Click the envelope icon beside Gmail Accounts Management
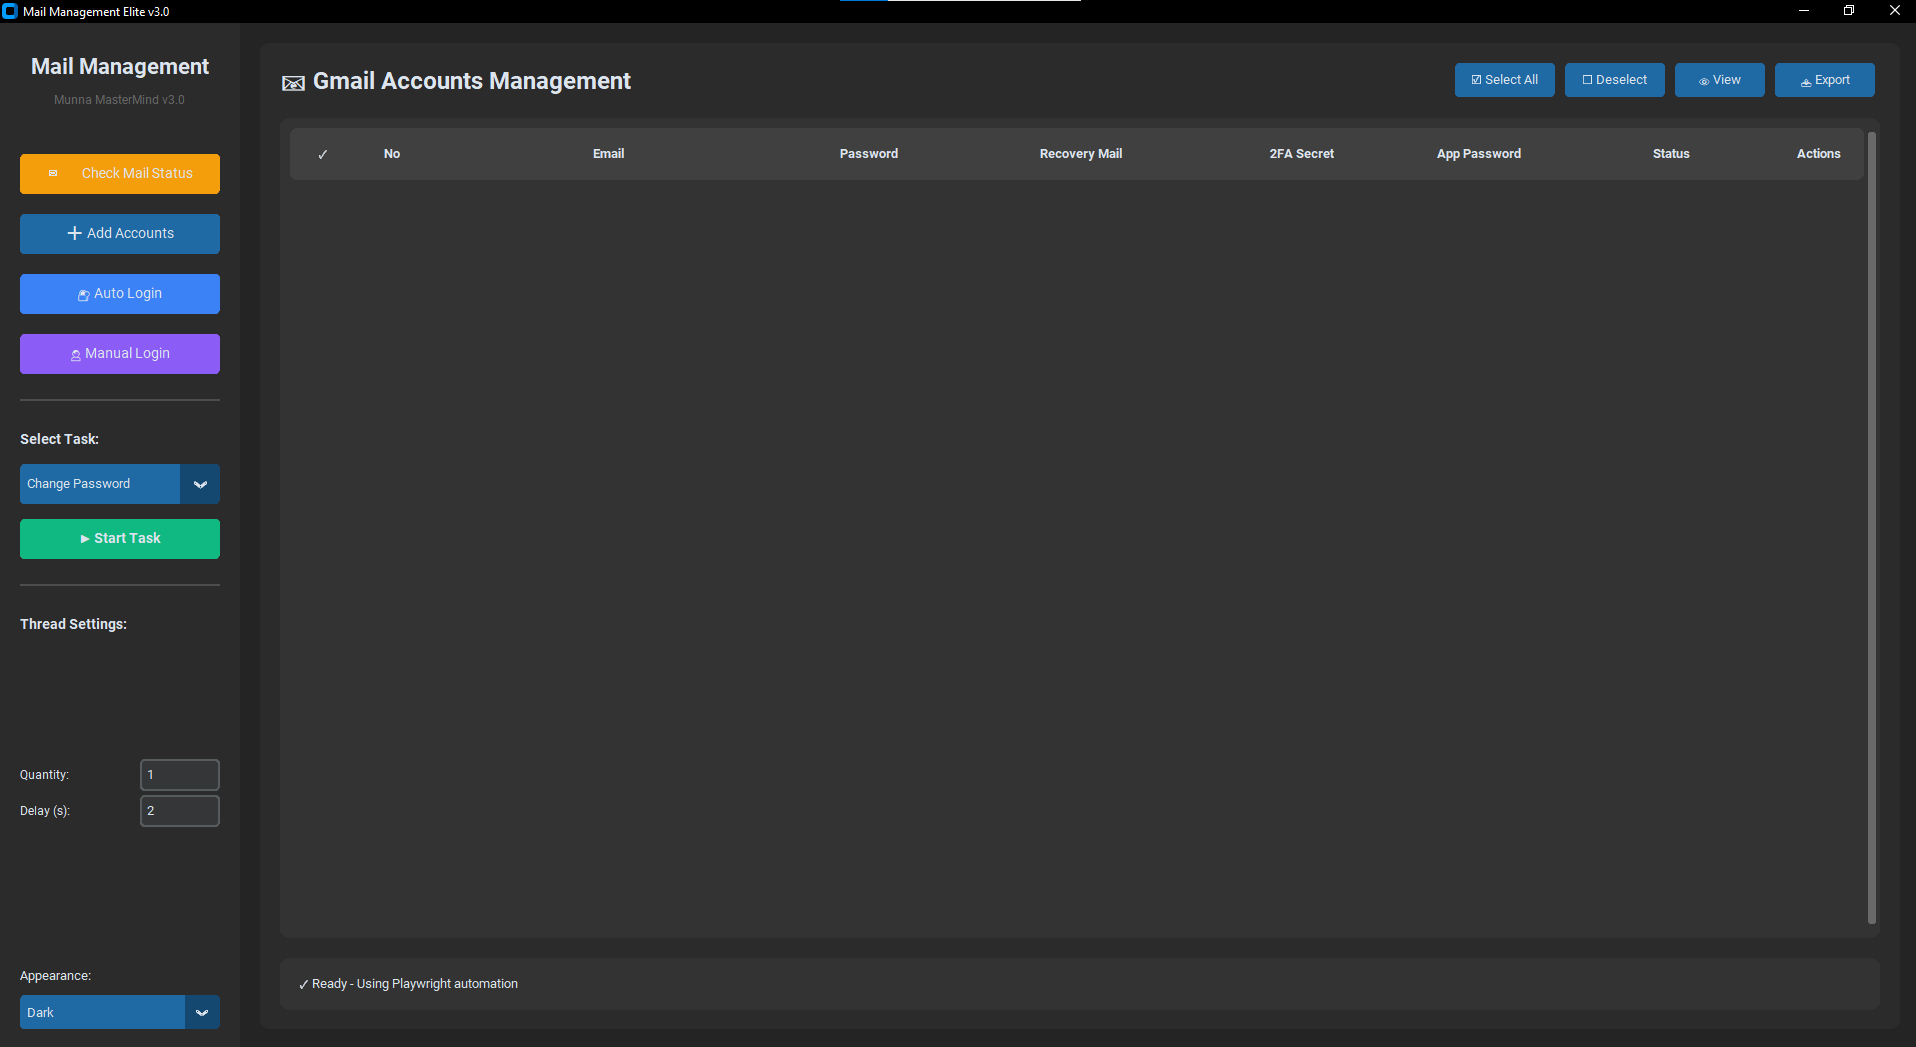This screenshot has height=1047, width=1916. (x=293, y=83)
